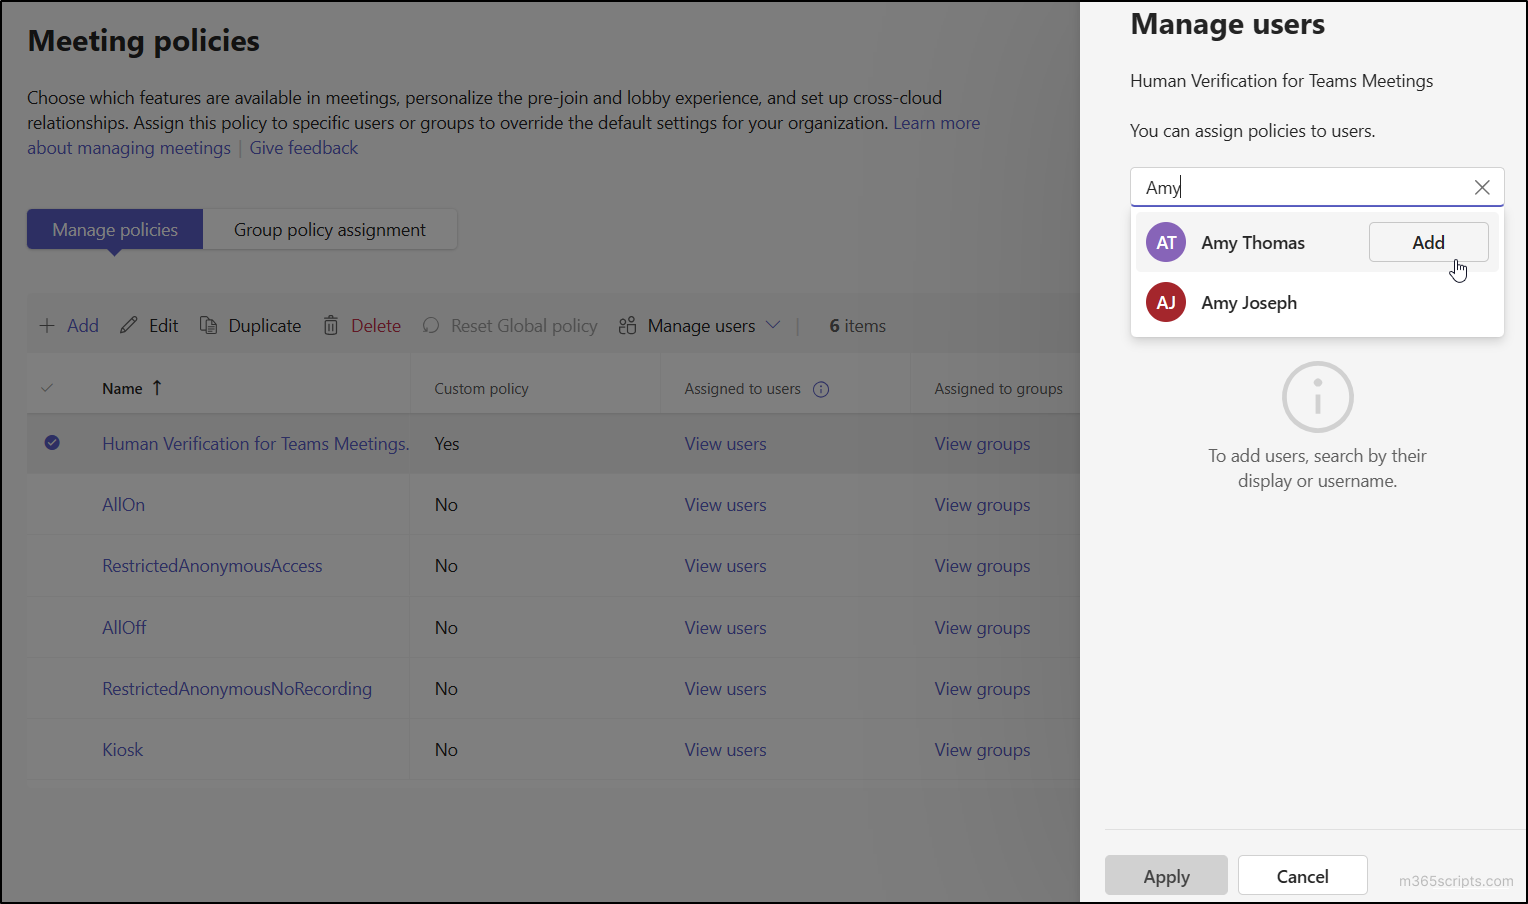Viewport: 1528px width, 904px height.
Task: View users for the AllOn policy
Action: point(725,504)
